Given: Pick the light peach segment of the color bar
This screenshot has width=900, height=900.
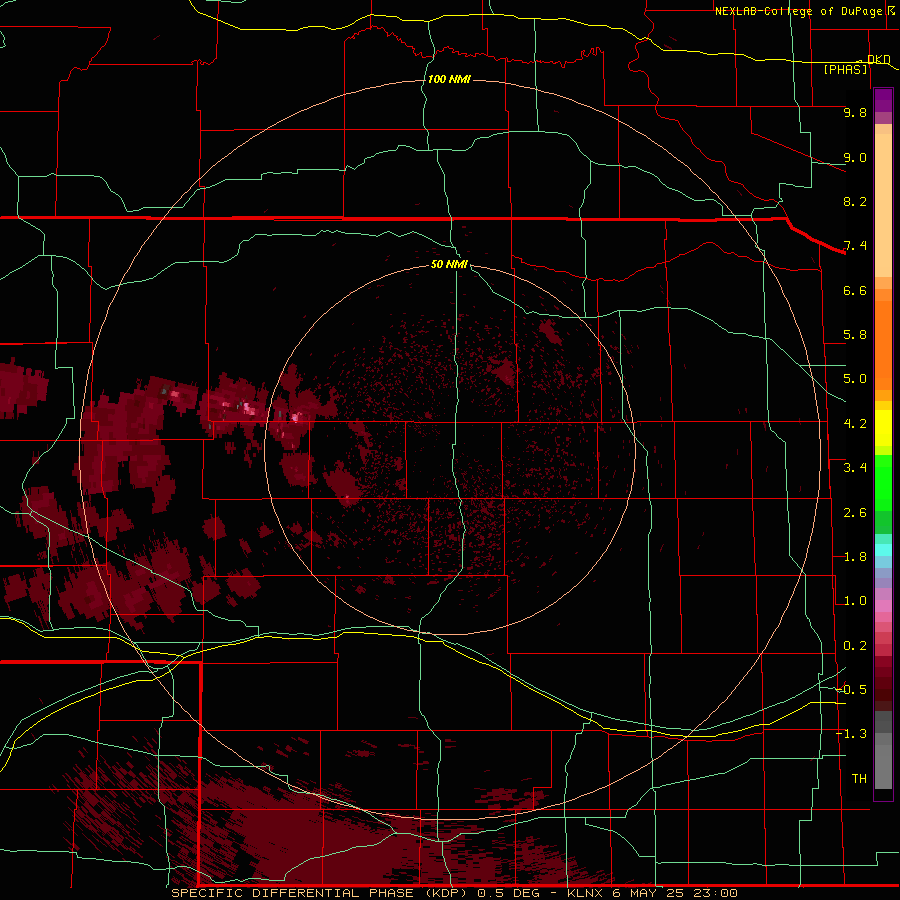Looking at the screenshot, I should [x=883, y=205].
